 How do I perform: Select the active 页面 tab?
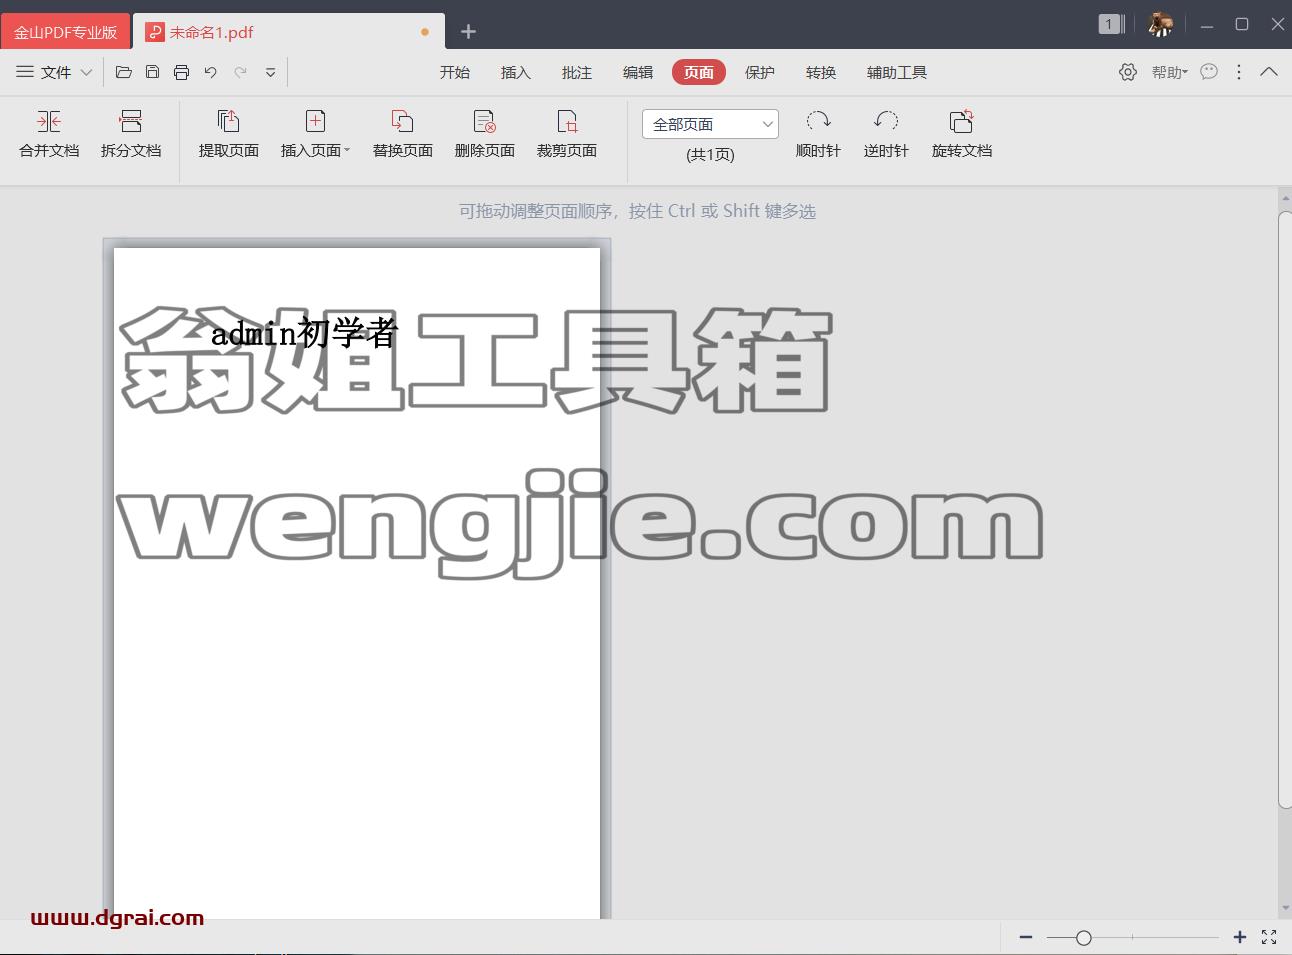(699, 72)
